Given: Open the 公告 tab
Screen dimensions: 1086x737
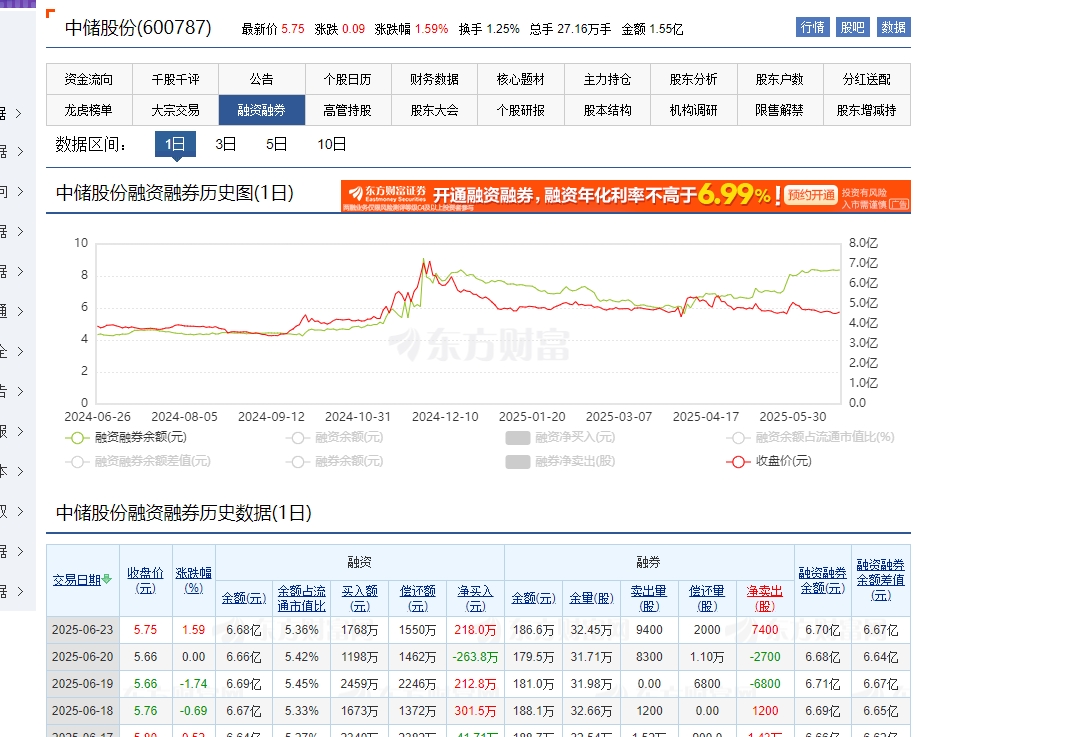Looking at the screenshot, I should (262, 79).
